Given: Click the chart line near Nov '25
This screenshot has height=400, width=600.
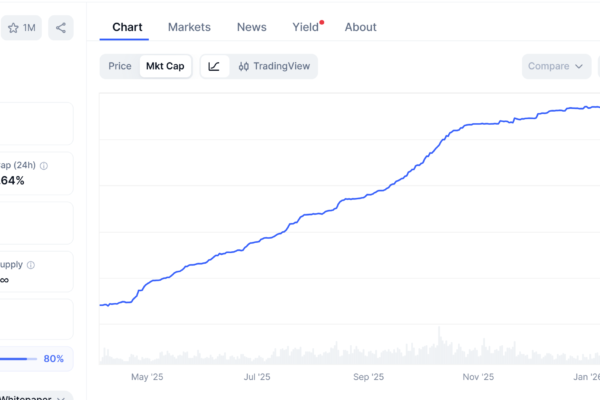Looking at the screenshot, I should (480, 124).
